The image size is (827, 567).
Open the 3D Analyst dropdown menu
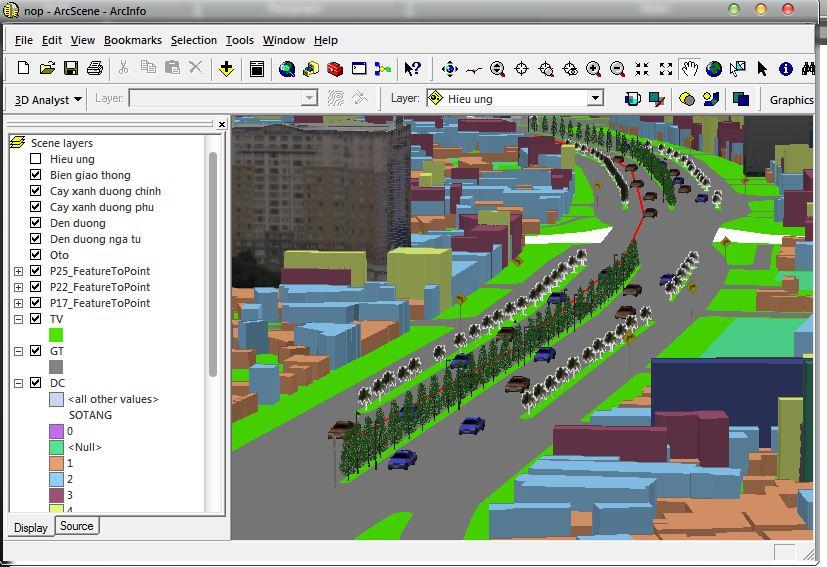[44, 99]
